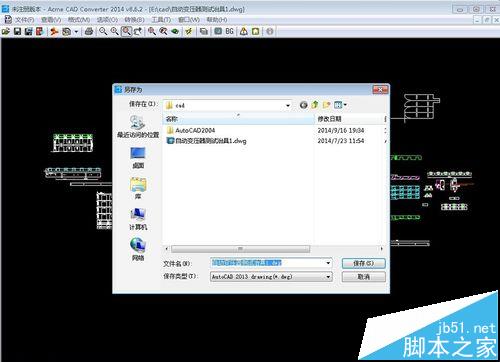The image size is (500, 362).
Task: Open the 文件(F) menu
Action: coord(24,20)
